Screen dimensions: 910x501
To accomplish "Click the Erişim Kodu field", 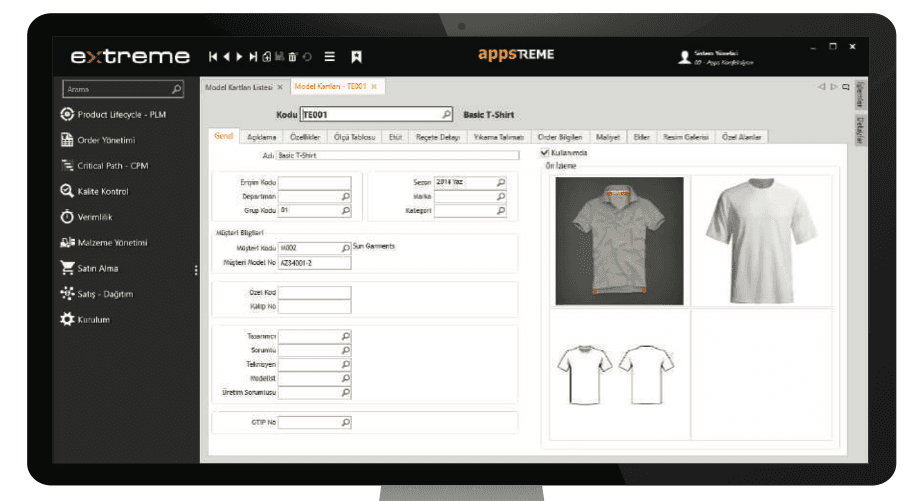I will click(x=315, y=182).
